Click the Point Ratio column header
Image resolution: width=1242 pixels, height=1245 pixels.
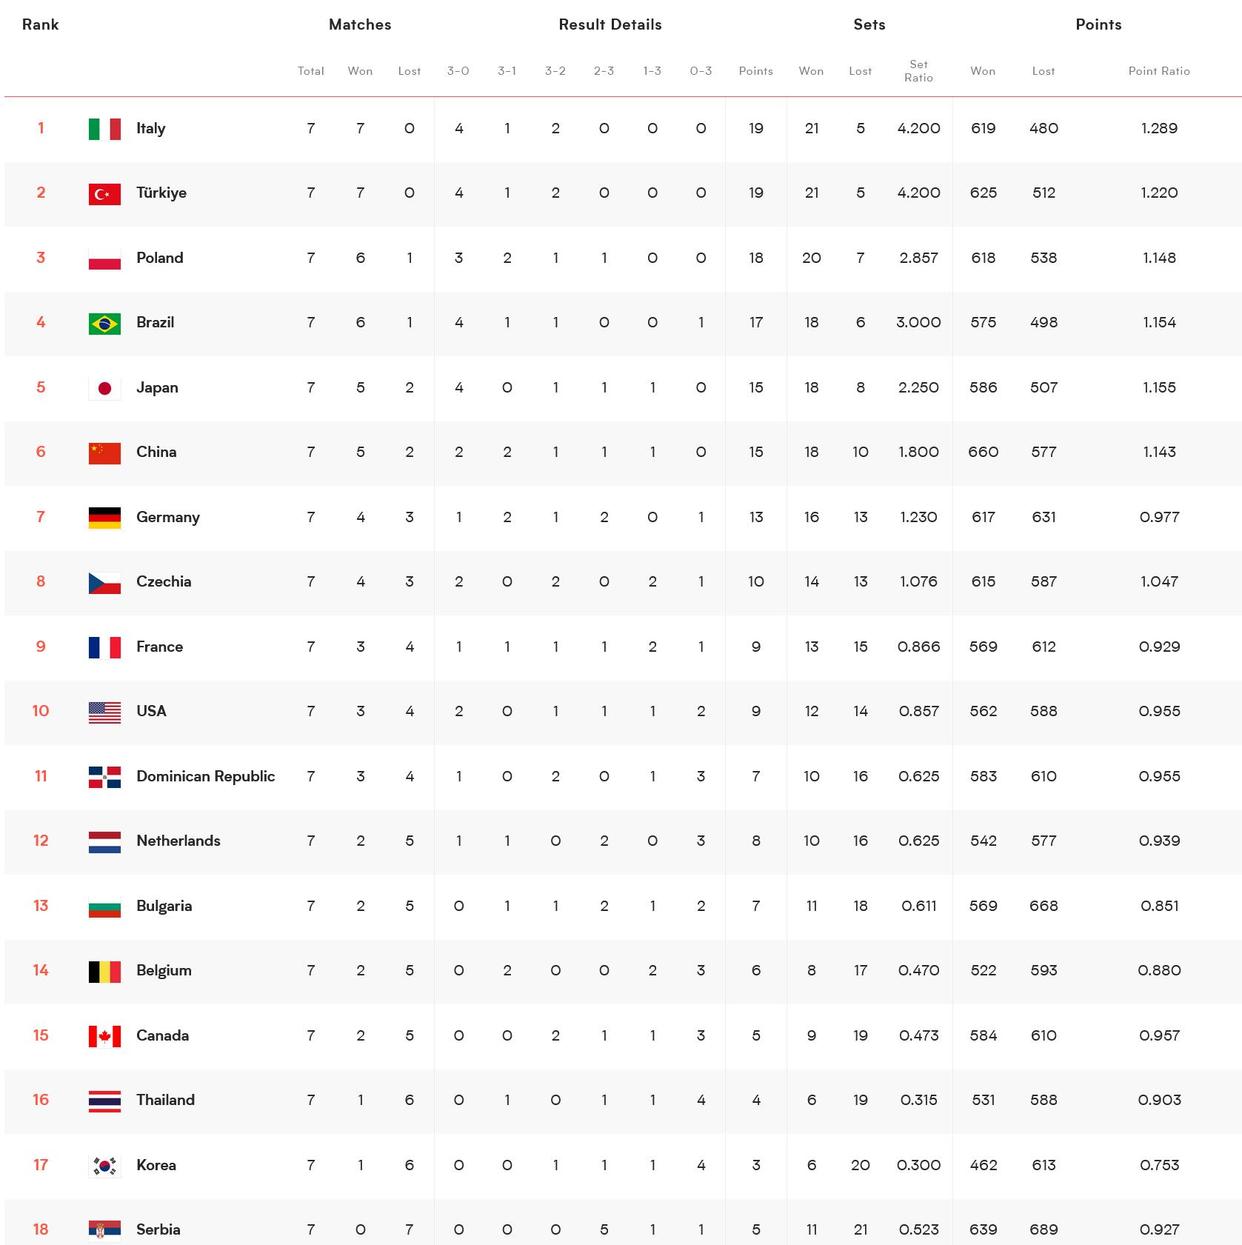pos(1159,71)
